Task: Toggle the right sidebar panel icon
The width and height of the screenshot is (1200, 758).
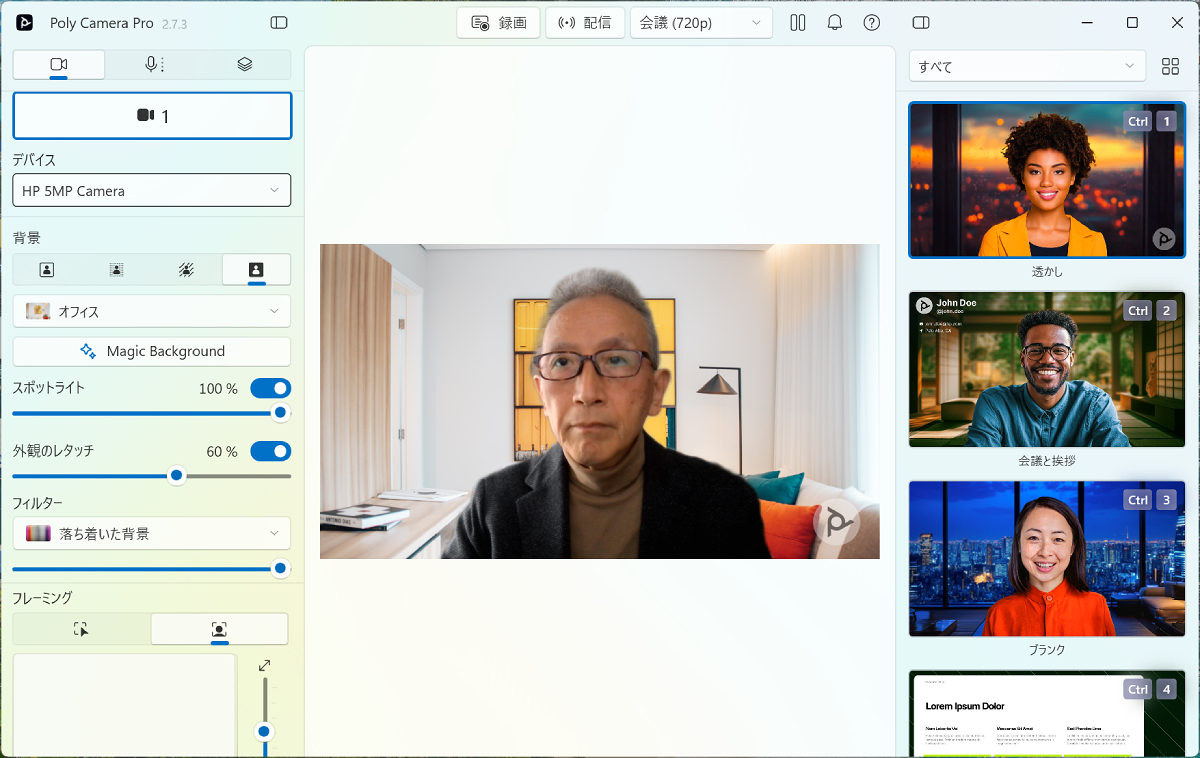Action: [922, 22]
